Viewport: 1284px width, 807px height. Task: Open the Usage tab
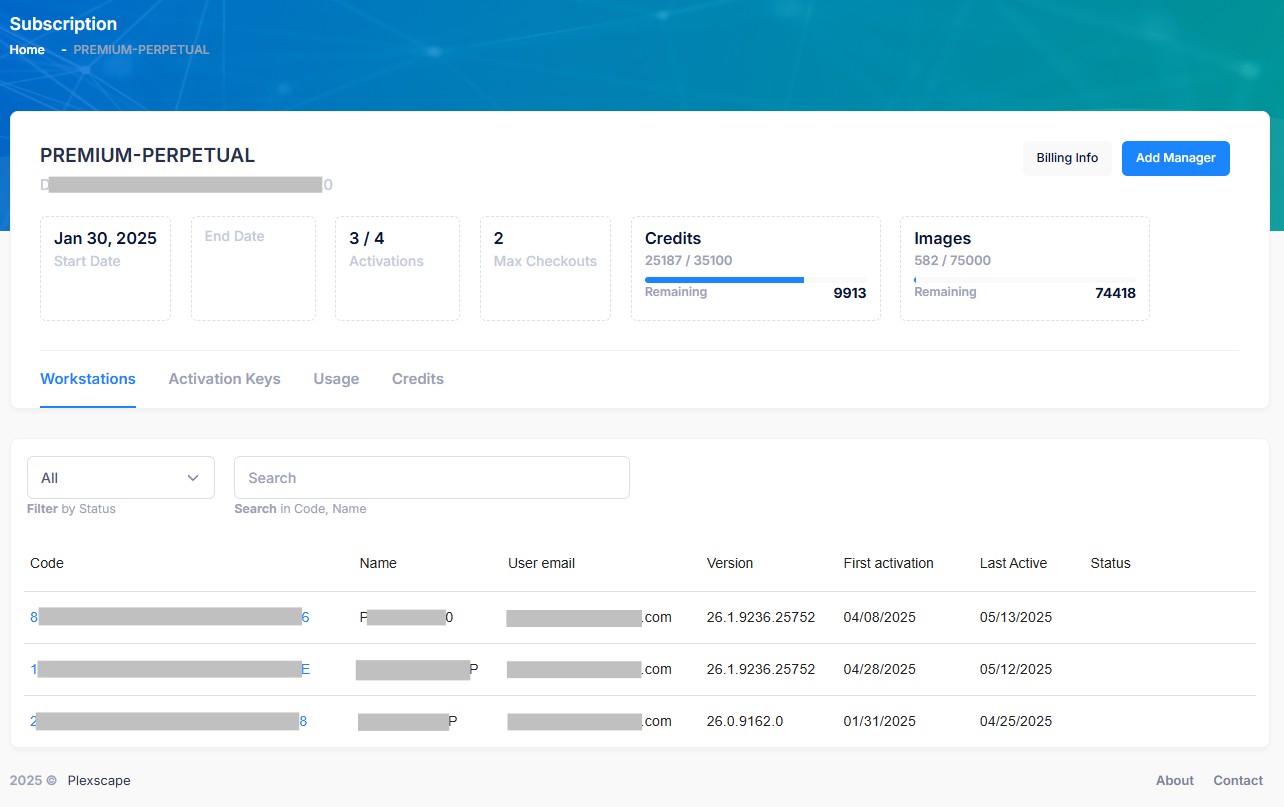[336, 379]
